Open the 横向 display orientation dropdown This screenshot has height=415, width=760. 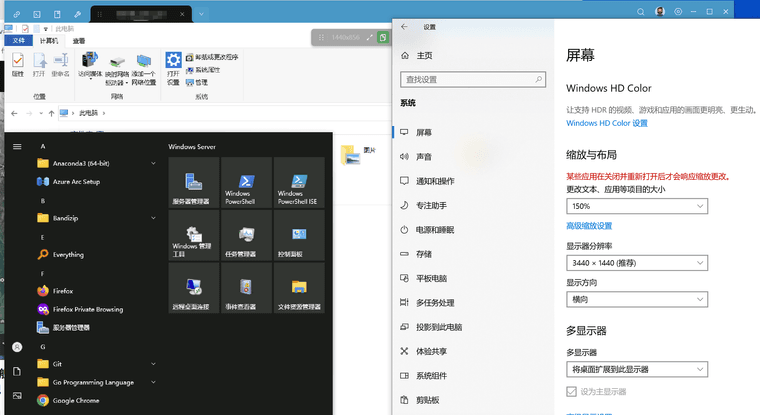tap(637, 299)
